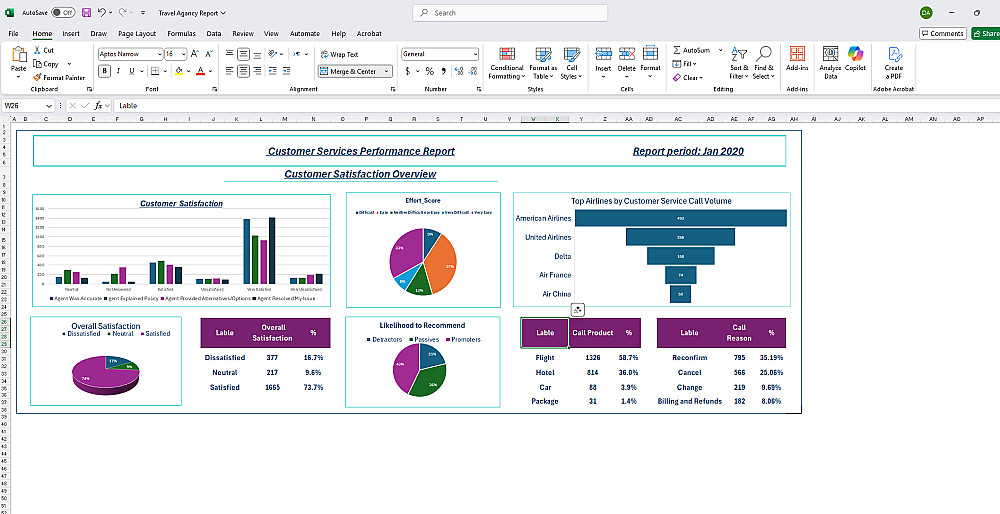Viewport: 1000px width, 514px height.
Task: Click the Format cells icon
Action: tap(651, 54)
